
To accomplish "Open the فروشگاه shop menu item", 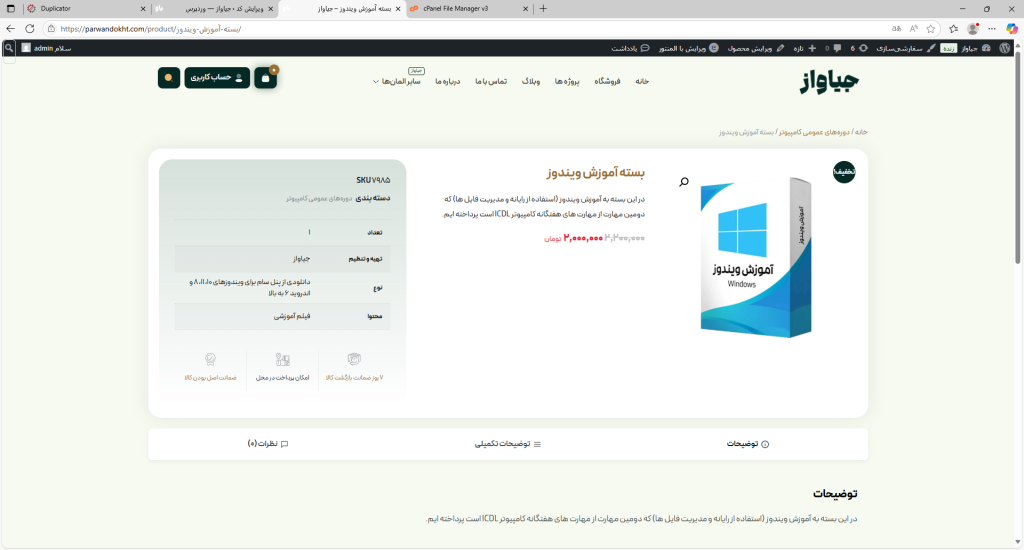I will pos(612,81).
